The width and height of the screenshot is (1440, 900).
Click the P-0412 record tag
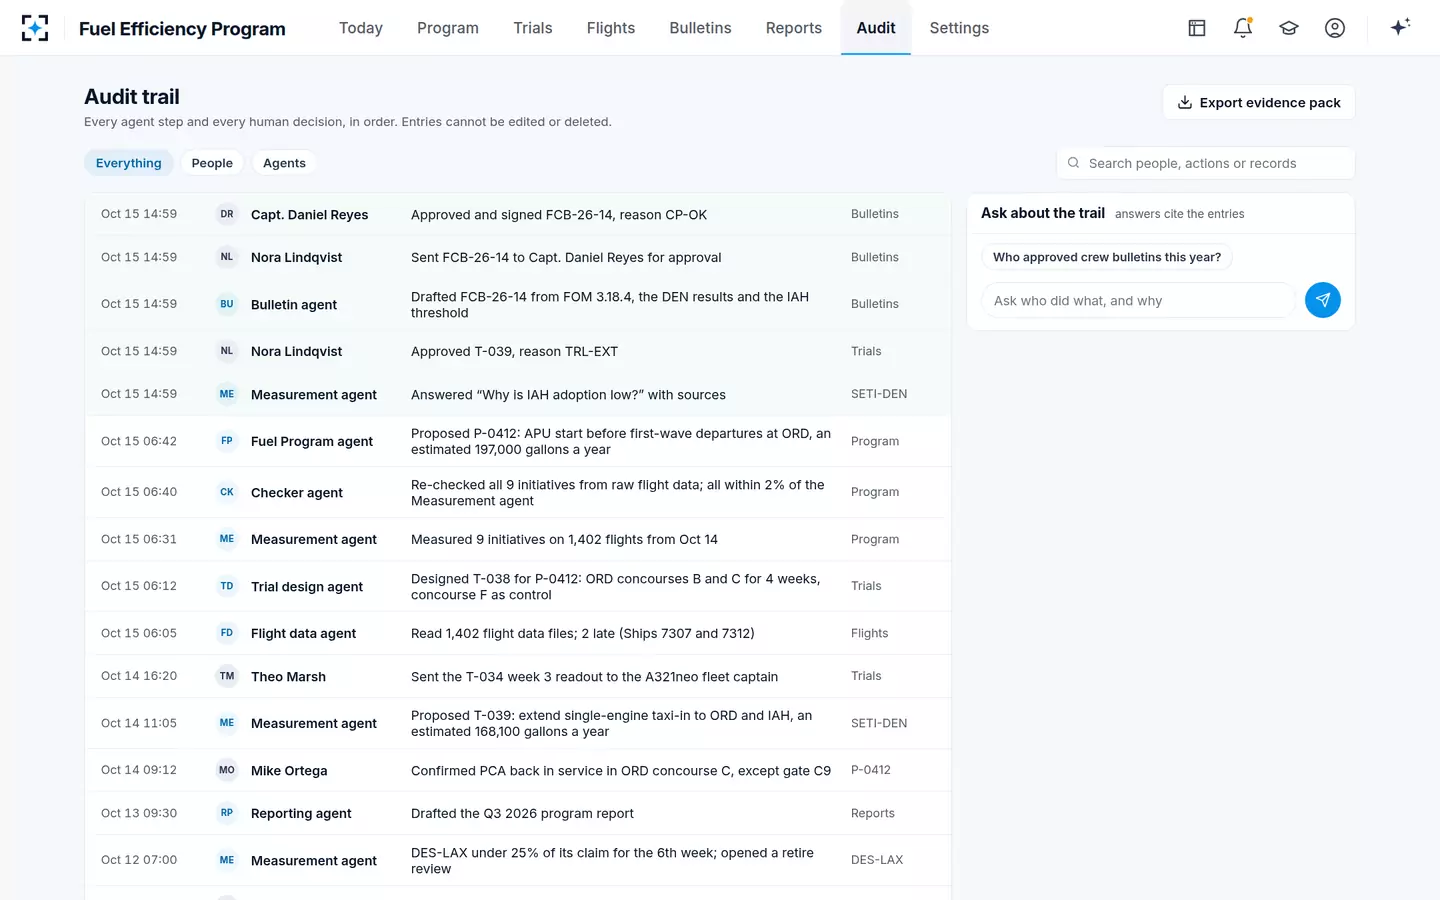click(x=871, y=770)
